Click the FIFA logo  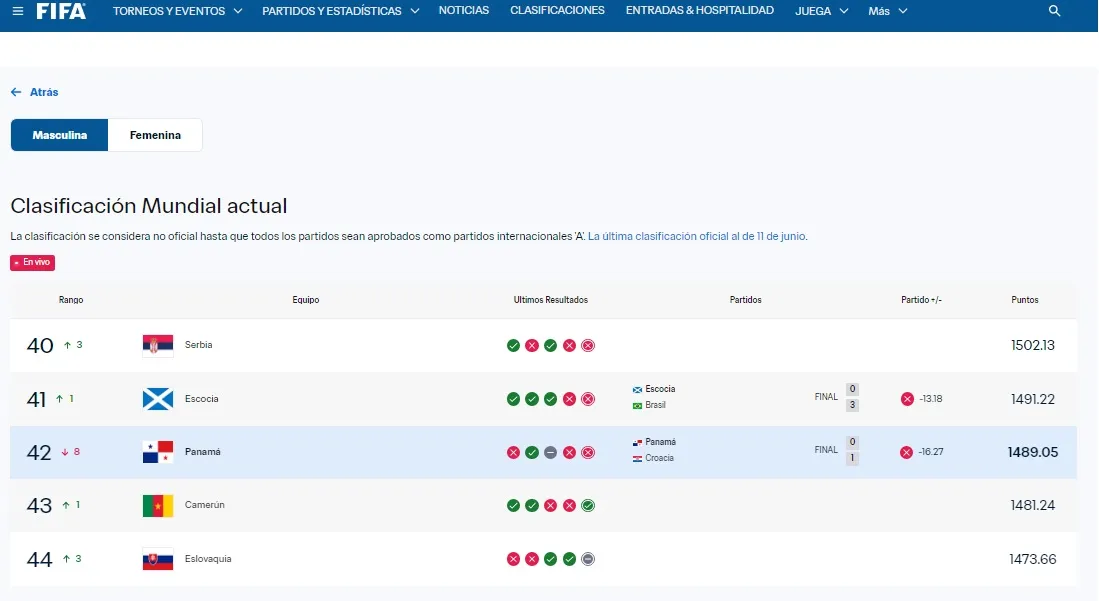click(x=61, y=11)
